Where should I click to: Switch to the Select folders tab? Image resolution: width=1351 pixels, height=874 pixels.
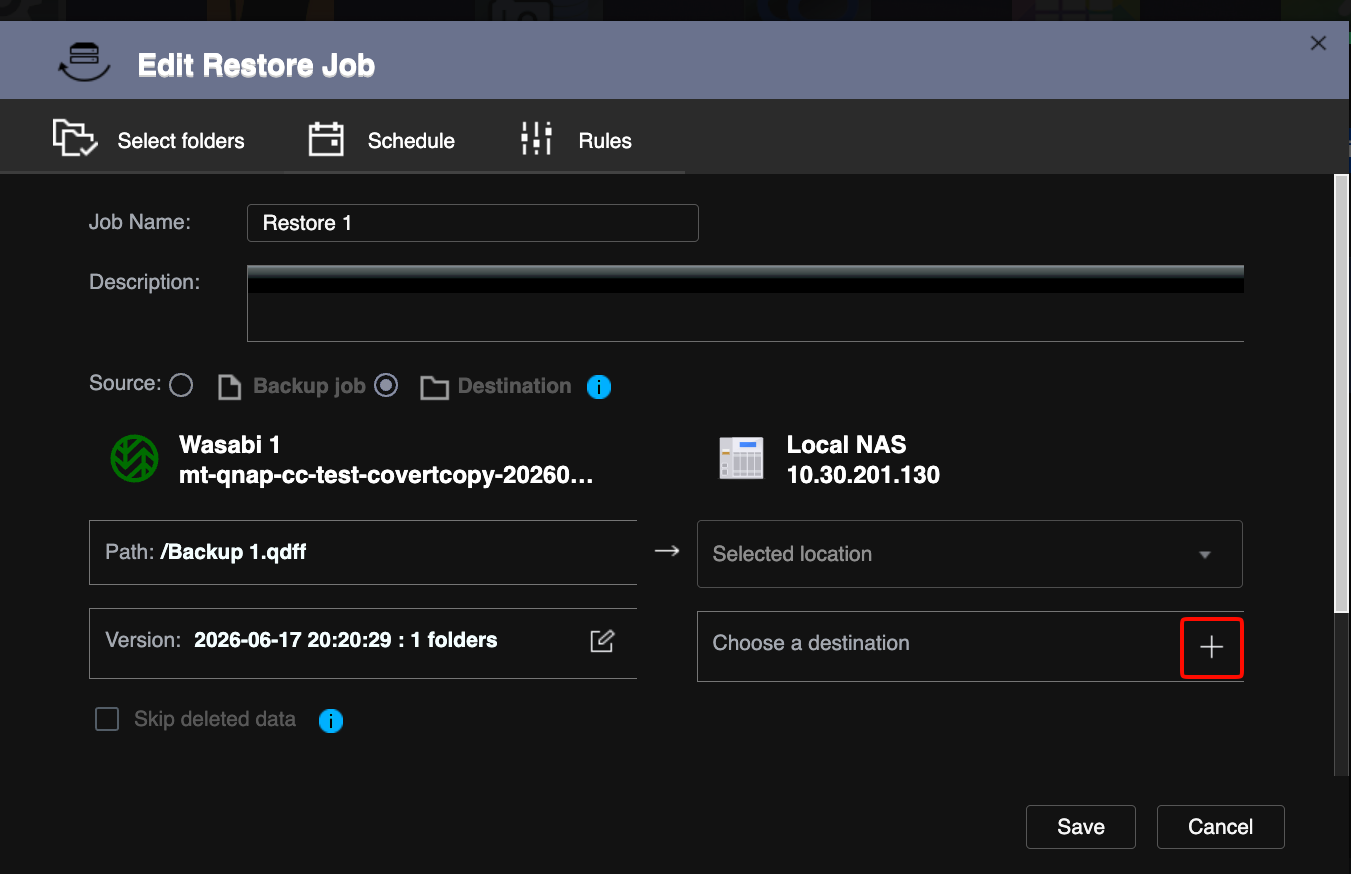[x=149, y=139]
